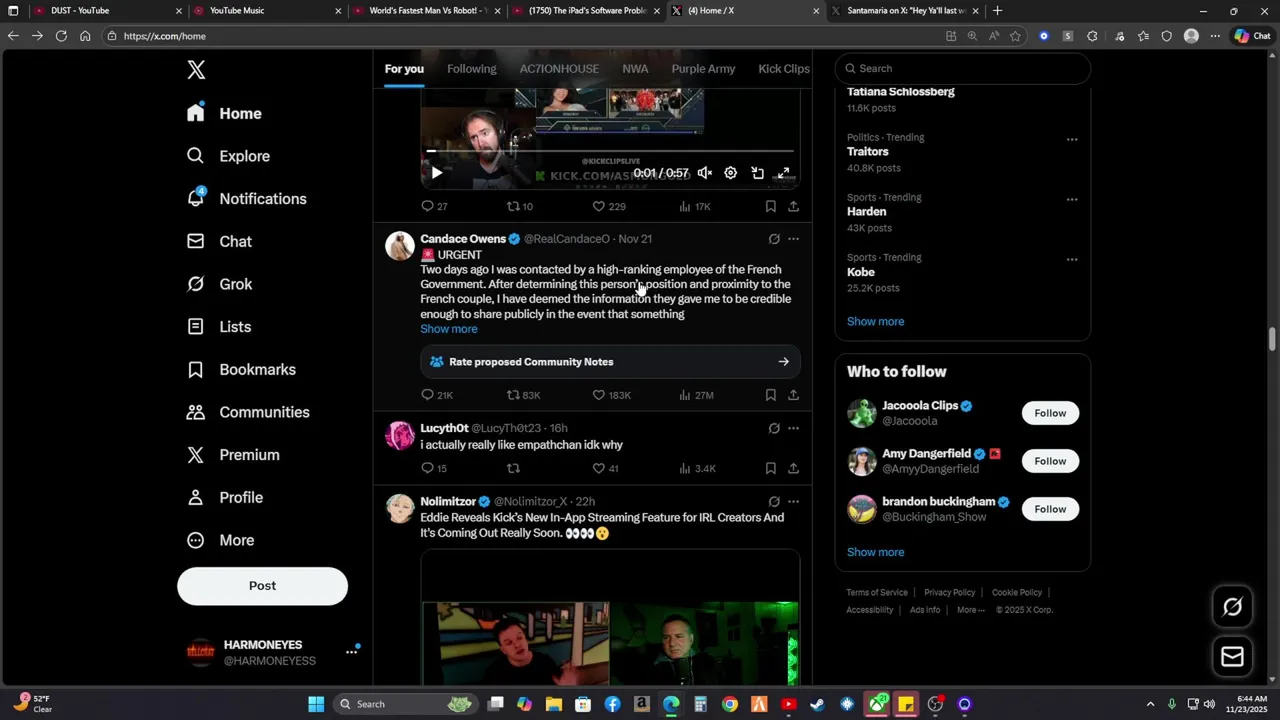
Task: Switch to the Purple Army tab
Action: (x=703, y=69)
